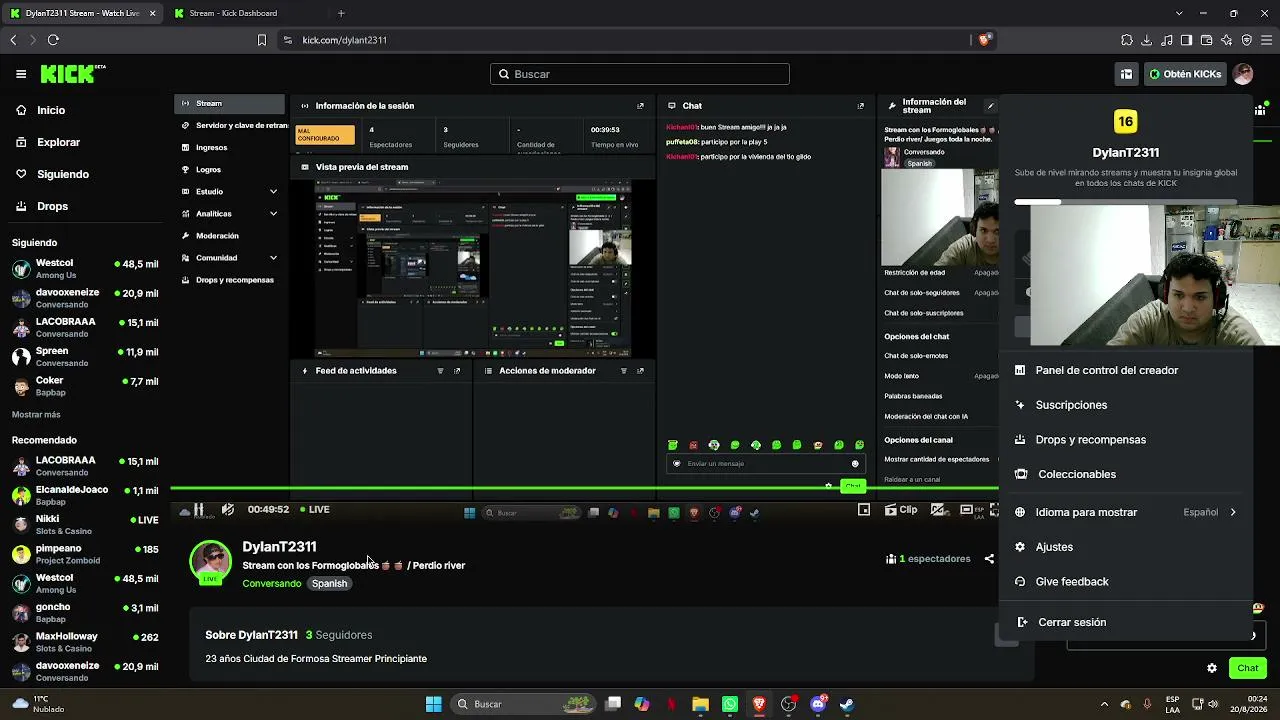Open WhatsApp from the Windows taskbar

point(730,704)
